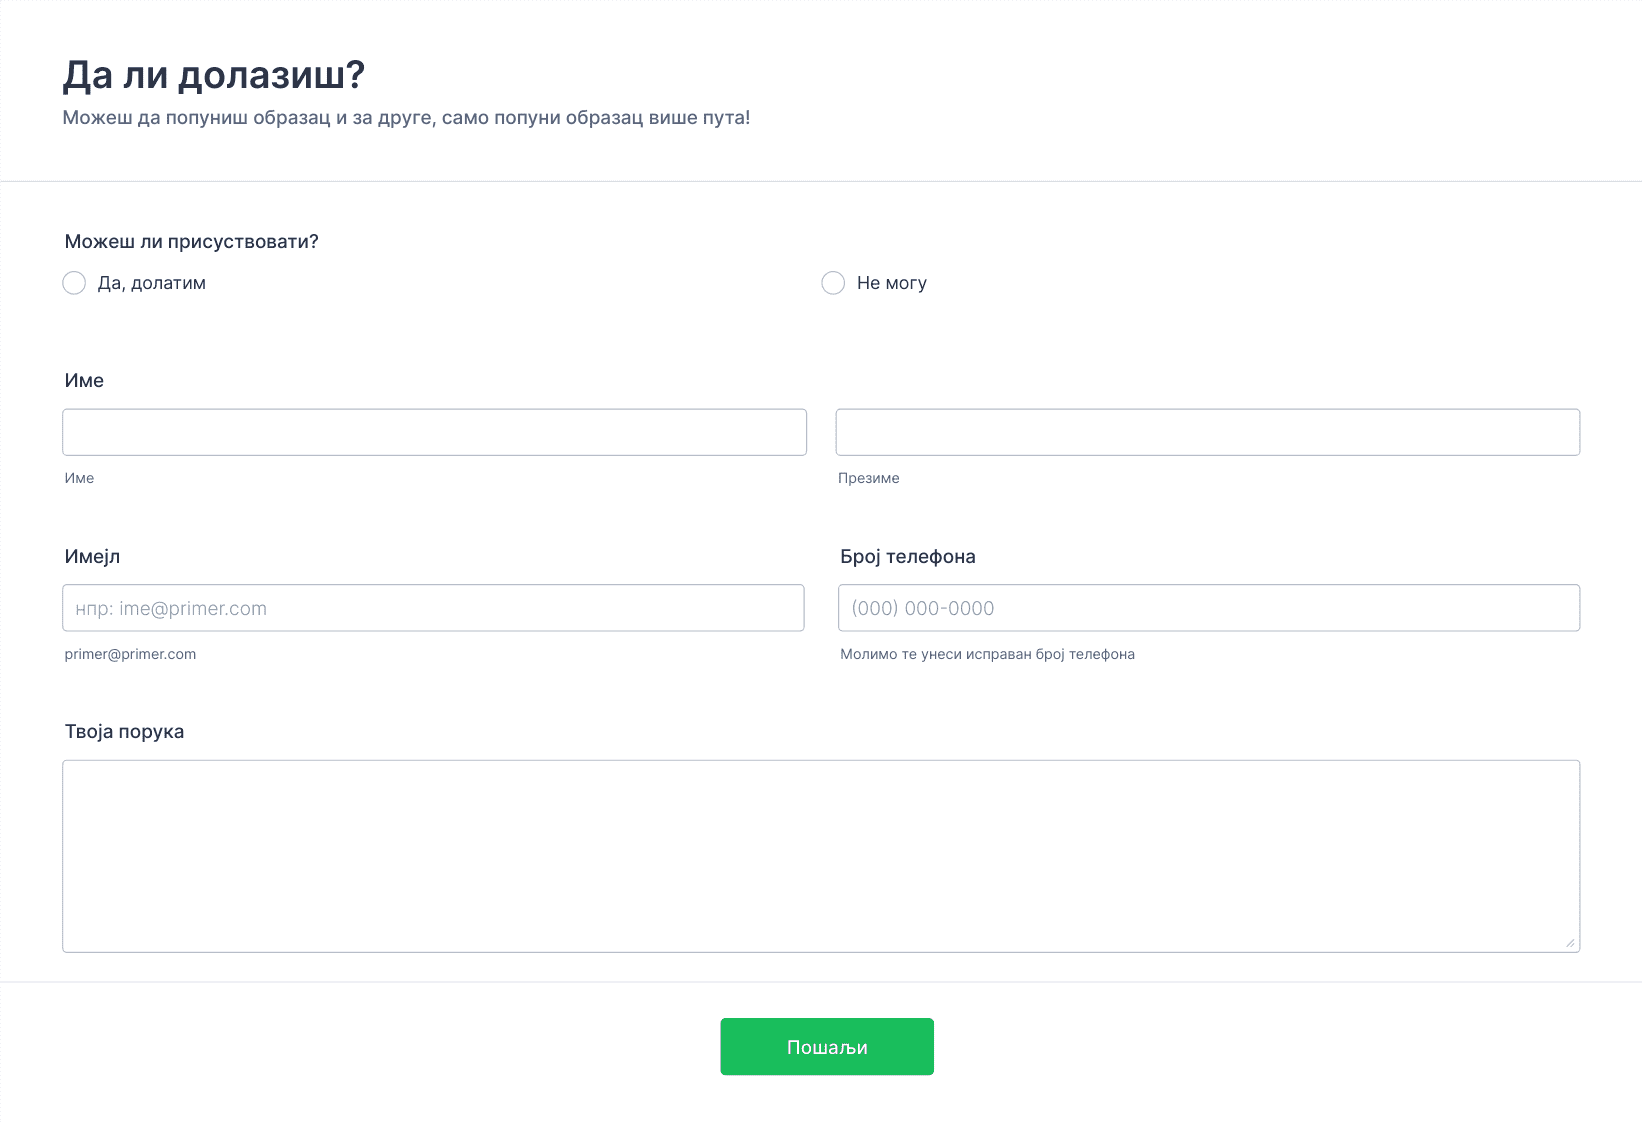Focus the first name (Име) input field
Viewport: 1642px width, 1122px height.
coord(434,432)
